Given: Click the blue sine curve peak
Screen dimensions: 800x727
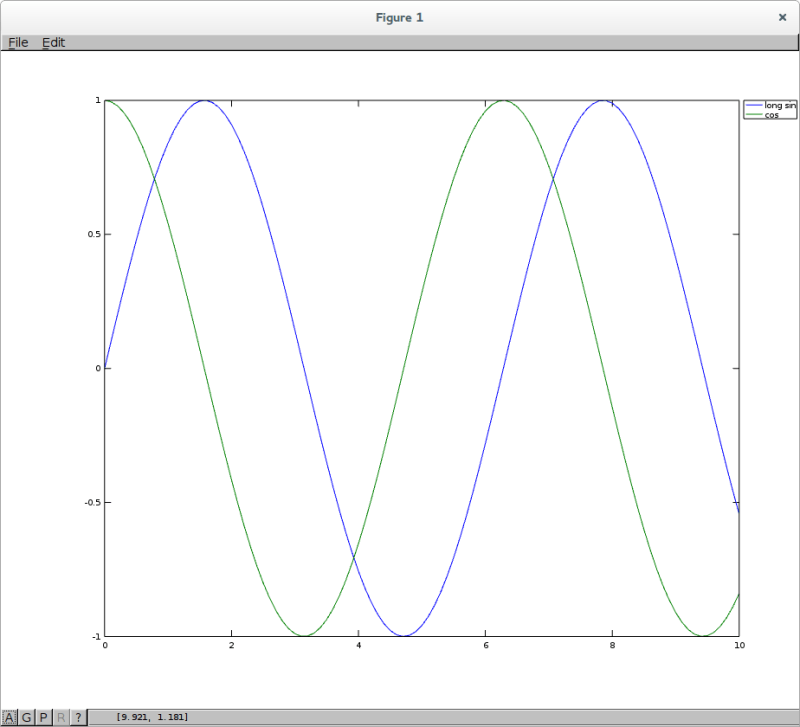Looking at the screenshot, I should (204, 100).
